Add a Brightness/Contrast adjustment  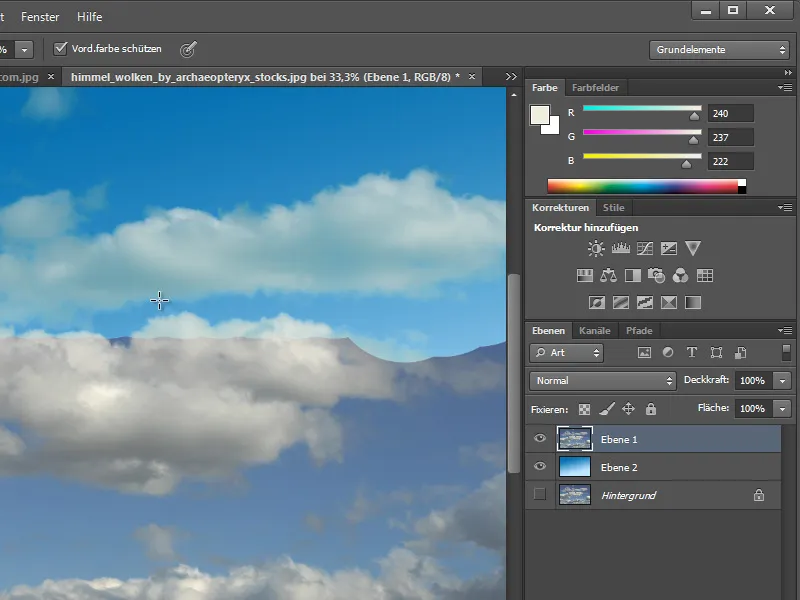click(596, 249)
